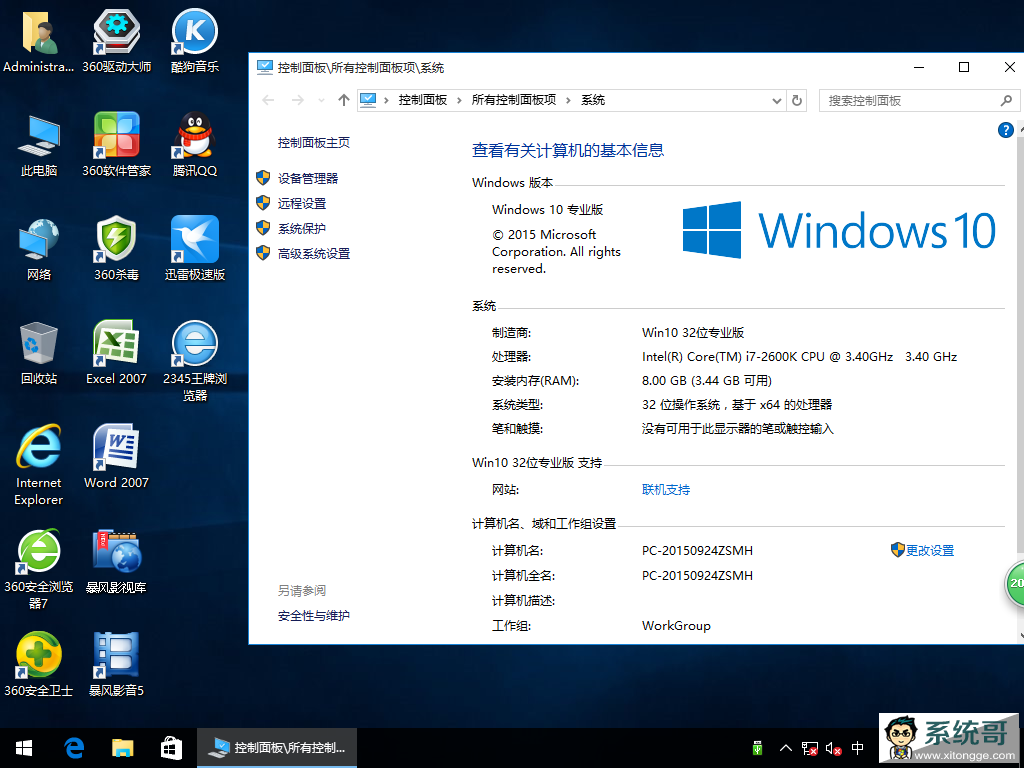Open 高级系统设置 link
Viewport: 1024px width, 768px height.
(313, 253)
